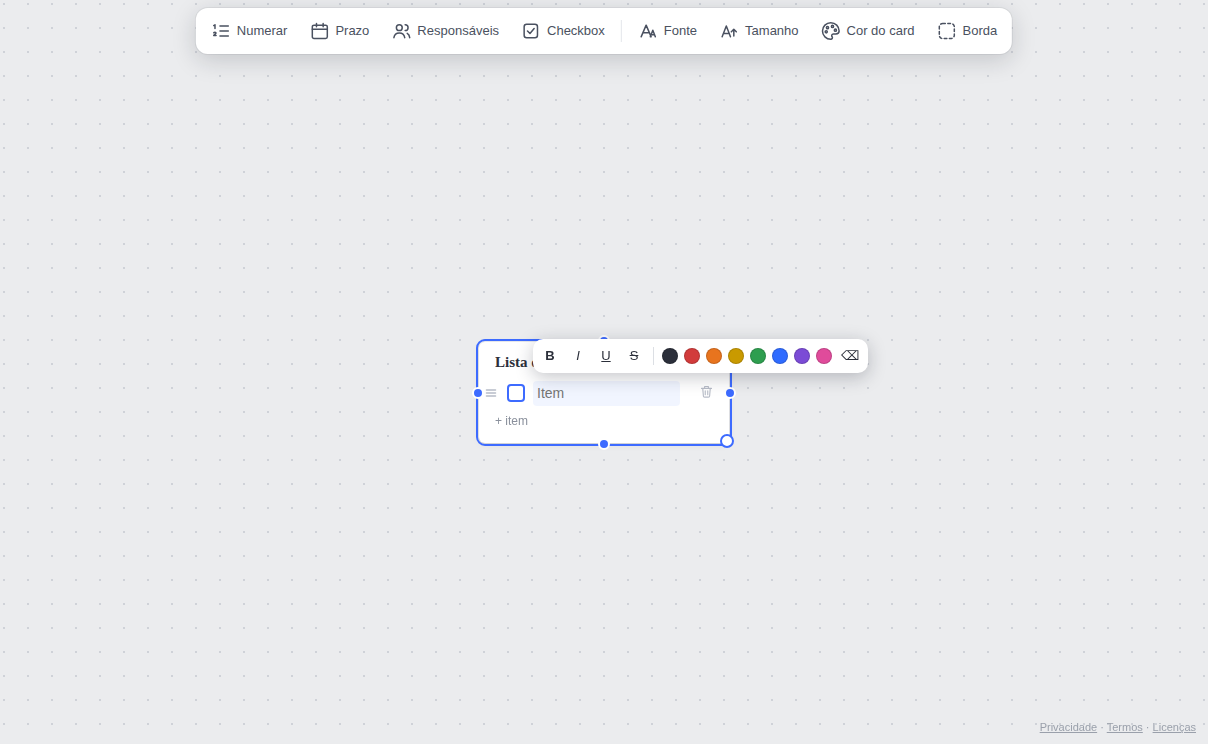
Task: Open the Tamanho size menu
Action: pyautogui.click(x=760, y=31)
